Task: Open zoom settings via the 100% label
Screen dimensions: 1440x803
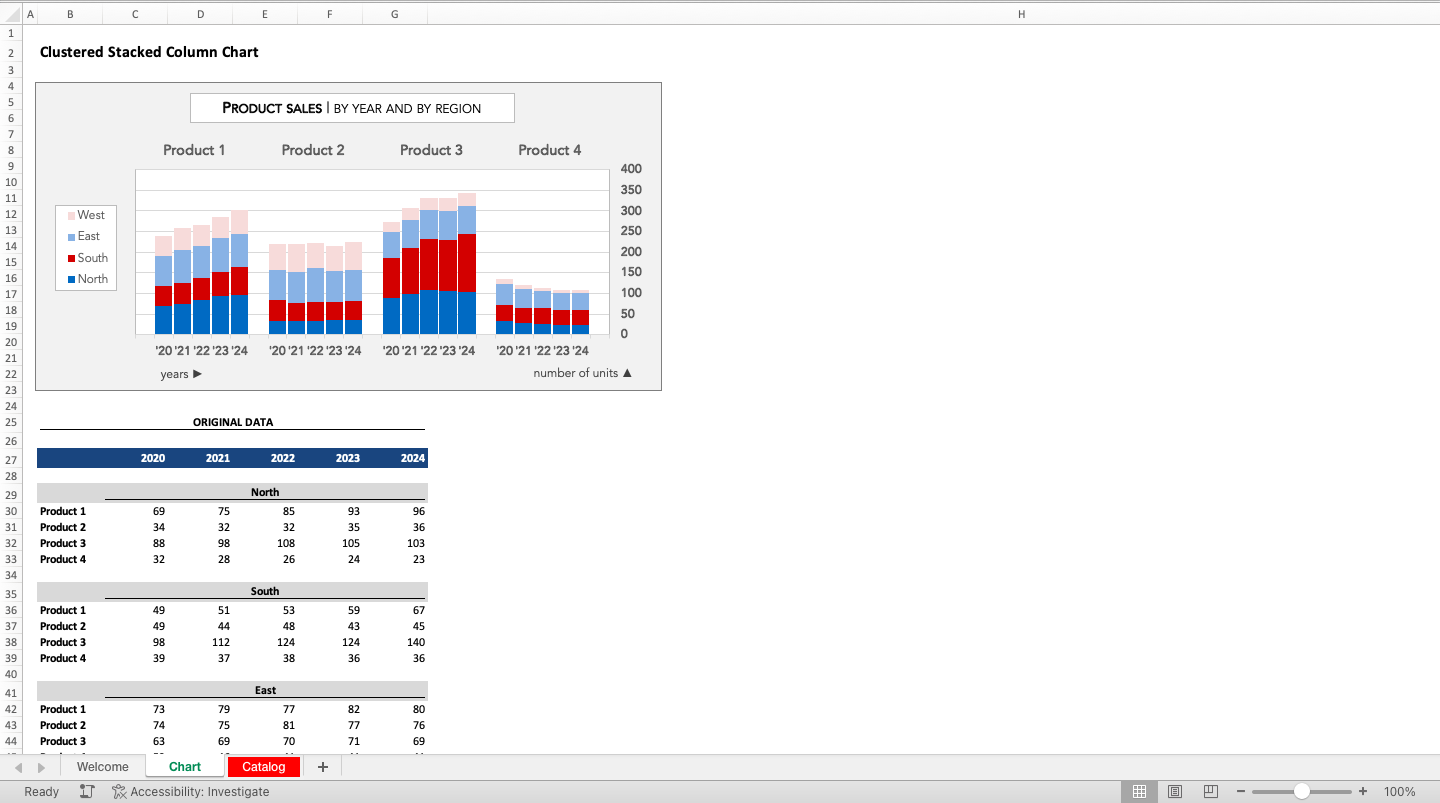Action: pos(1399,791)
